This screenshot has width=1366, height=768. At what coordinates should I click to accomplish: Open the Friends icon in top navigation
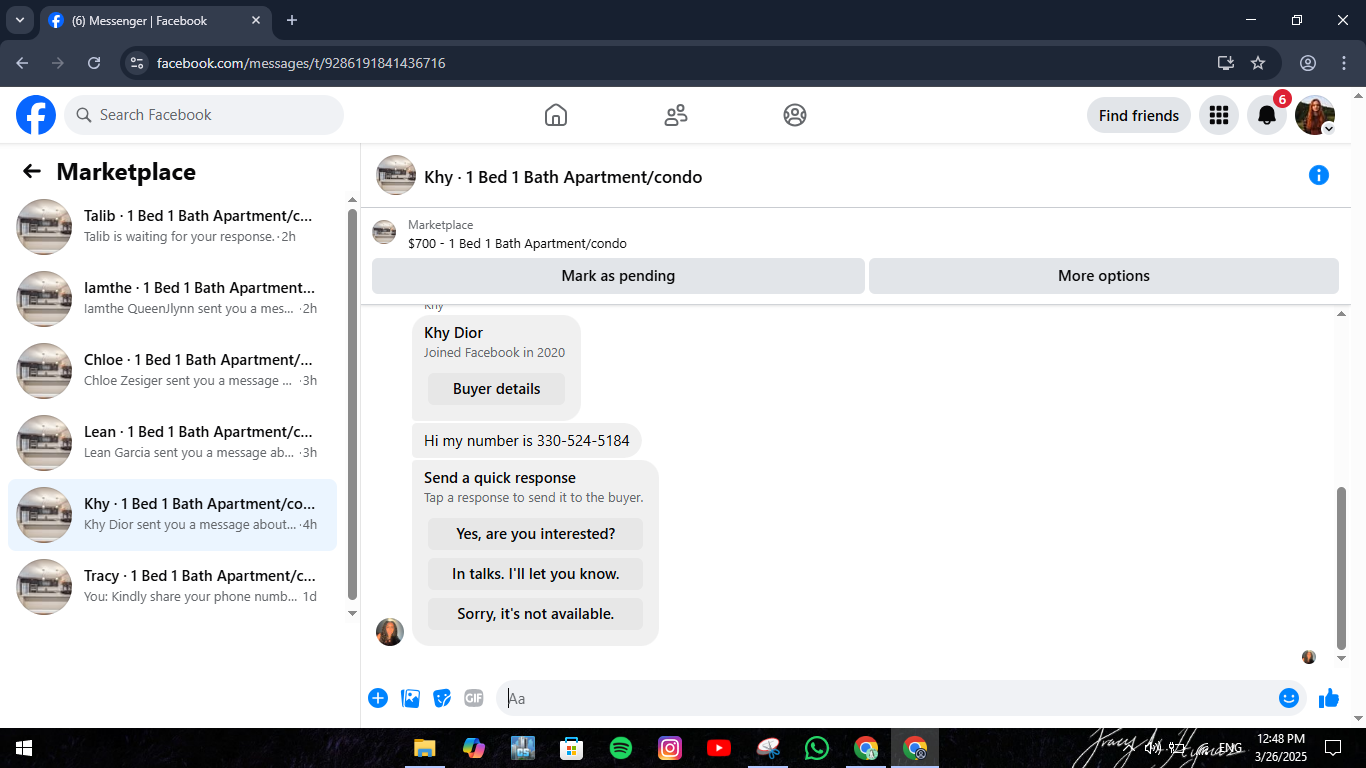[x=676, y=115]
